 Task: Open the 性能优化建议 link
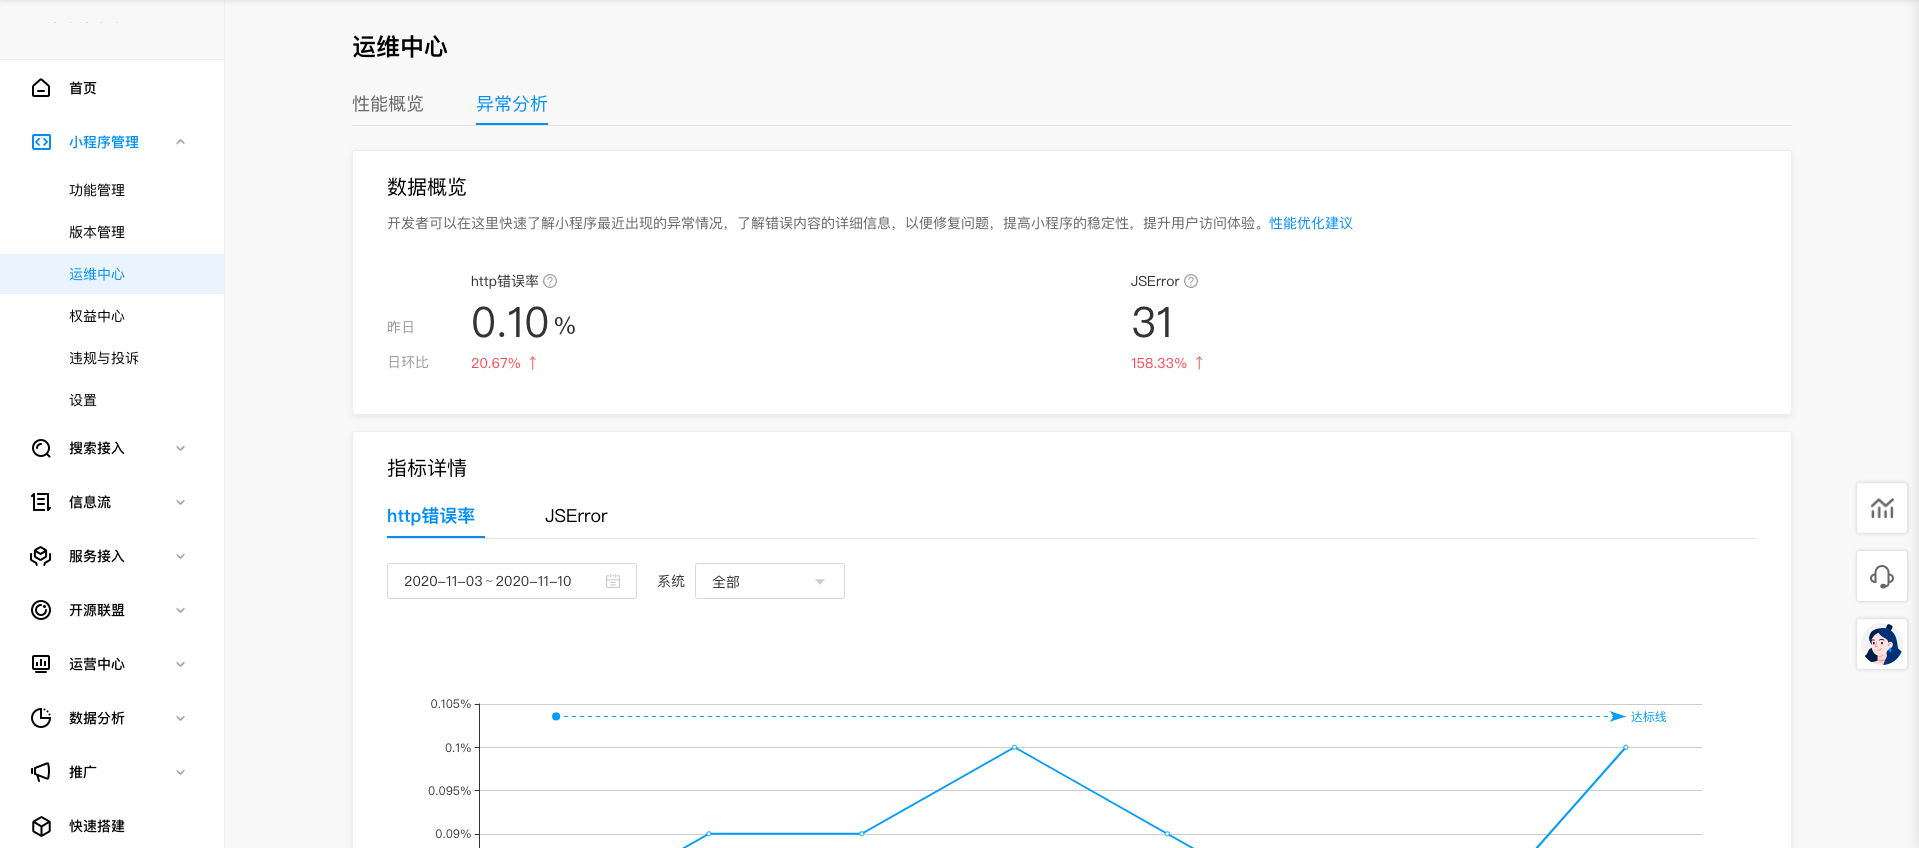click(x=1310, y=223)
